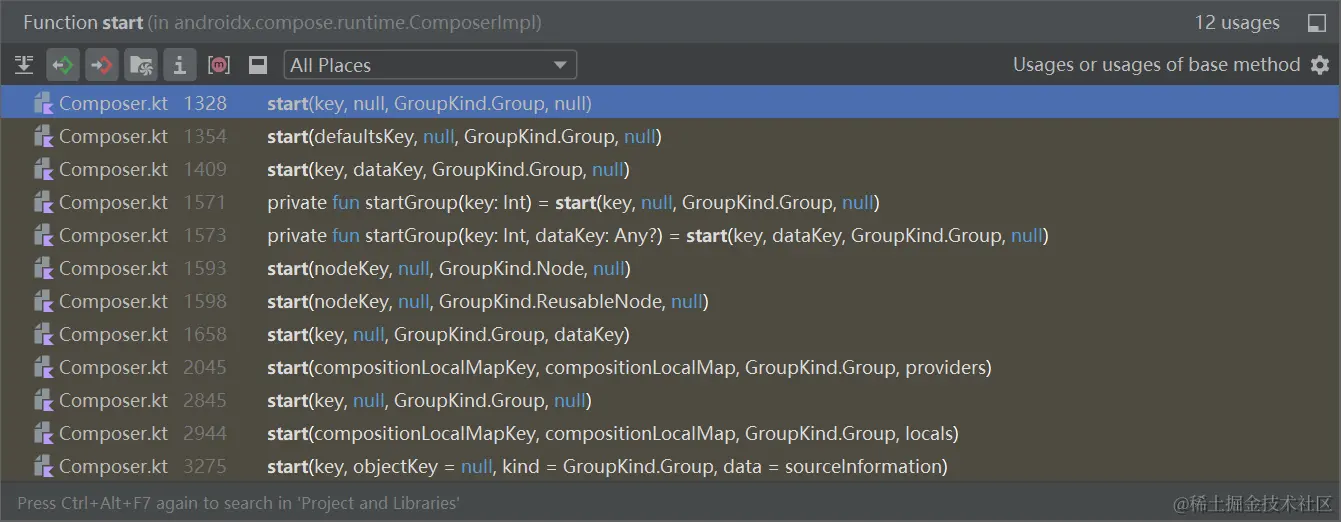Toggle the read access filter
Image resolution: width=1341 pixels, height=522 pixels.
point(63,66)
